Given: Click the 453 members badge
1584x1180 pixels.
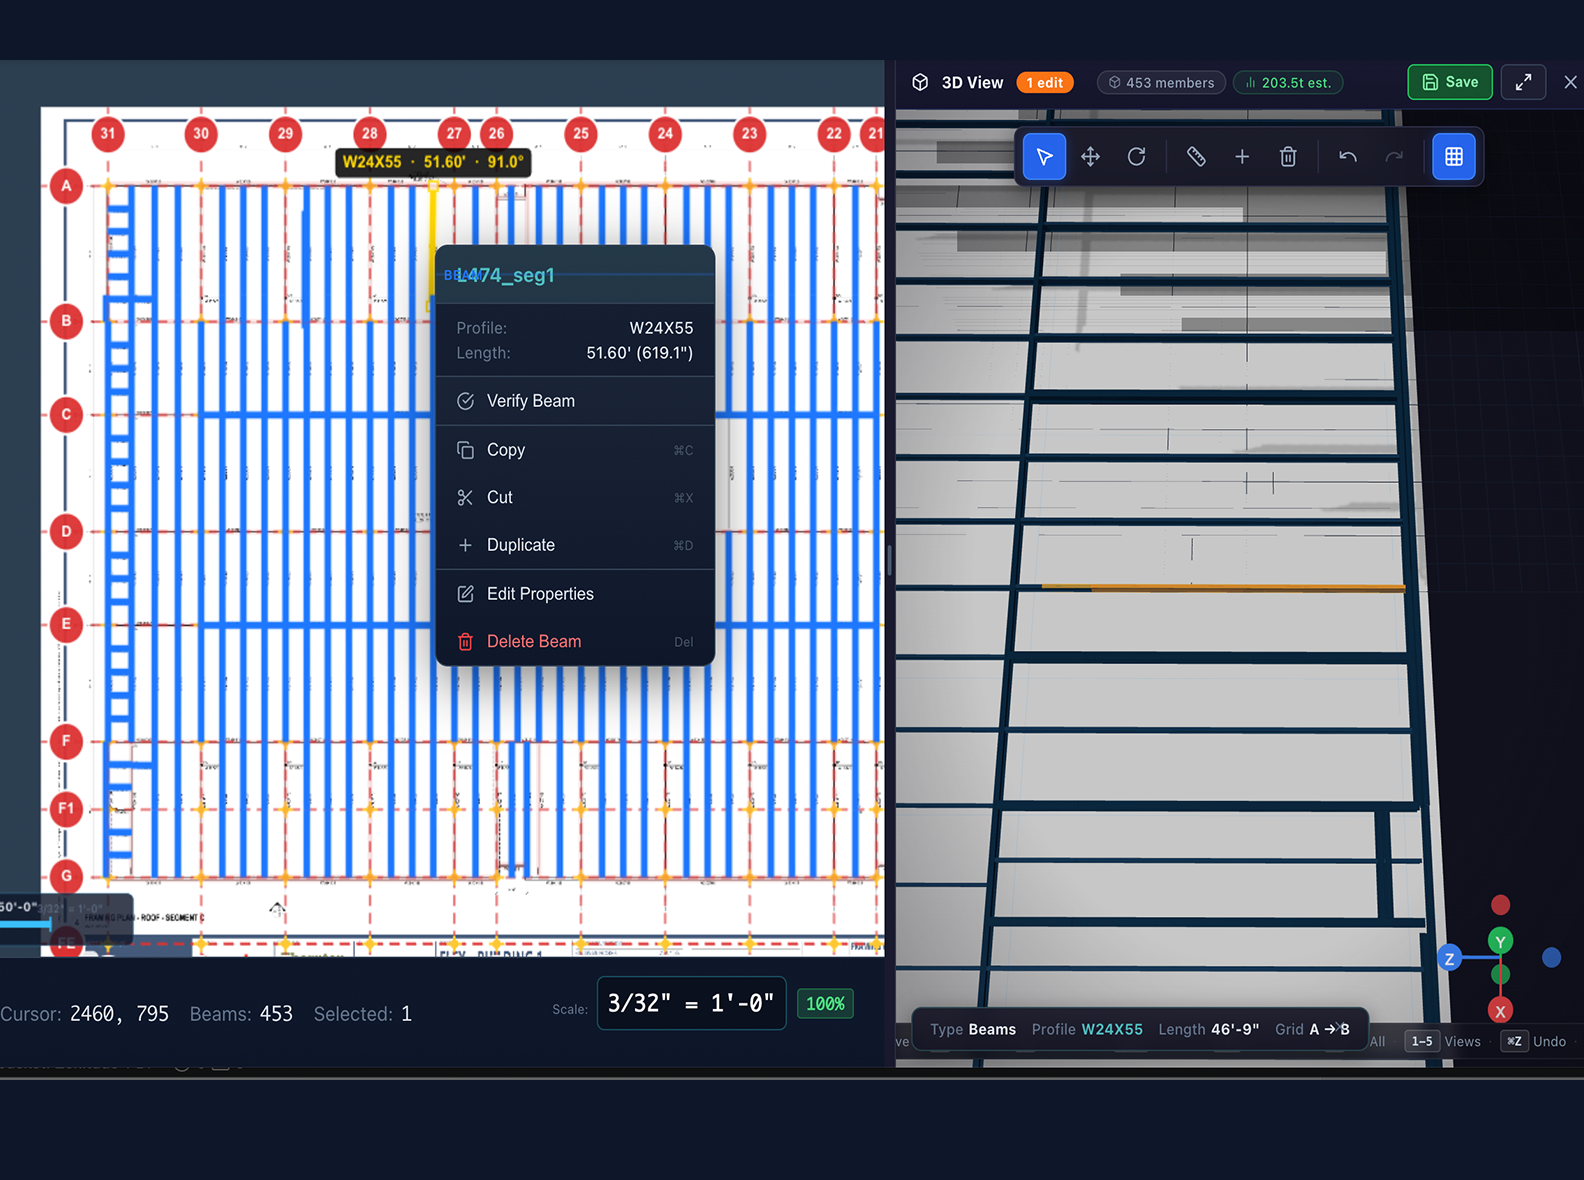Looking at the screenshot, I should pos(1161,83).
